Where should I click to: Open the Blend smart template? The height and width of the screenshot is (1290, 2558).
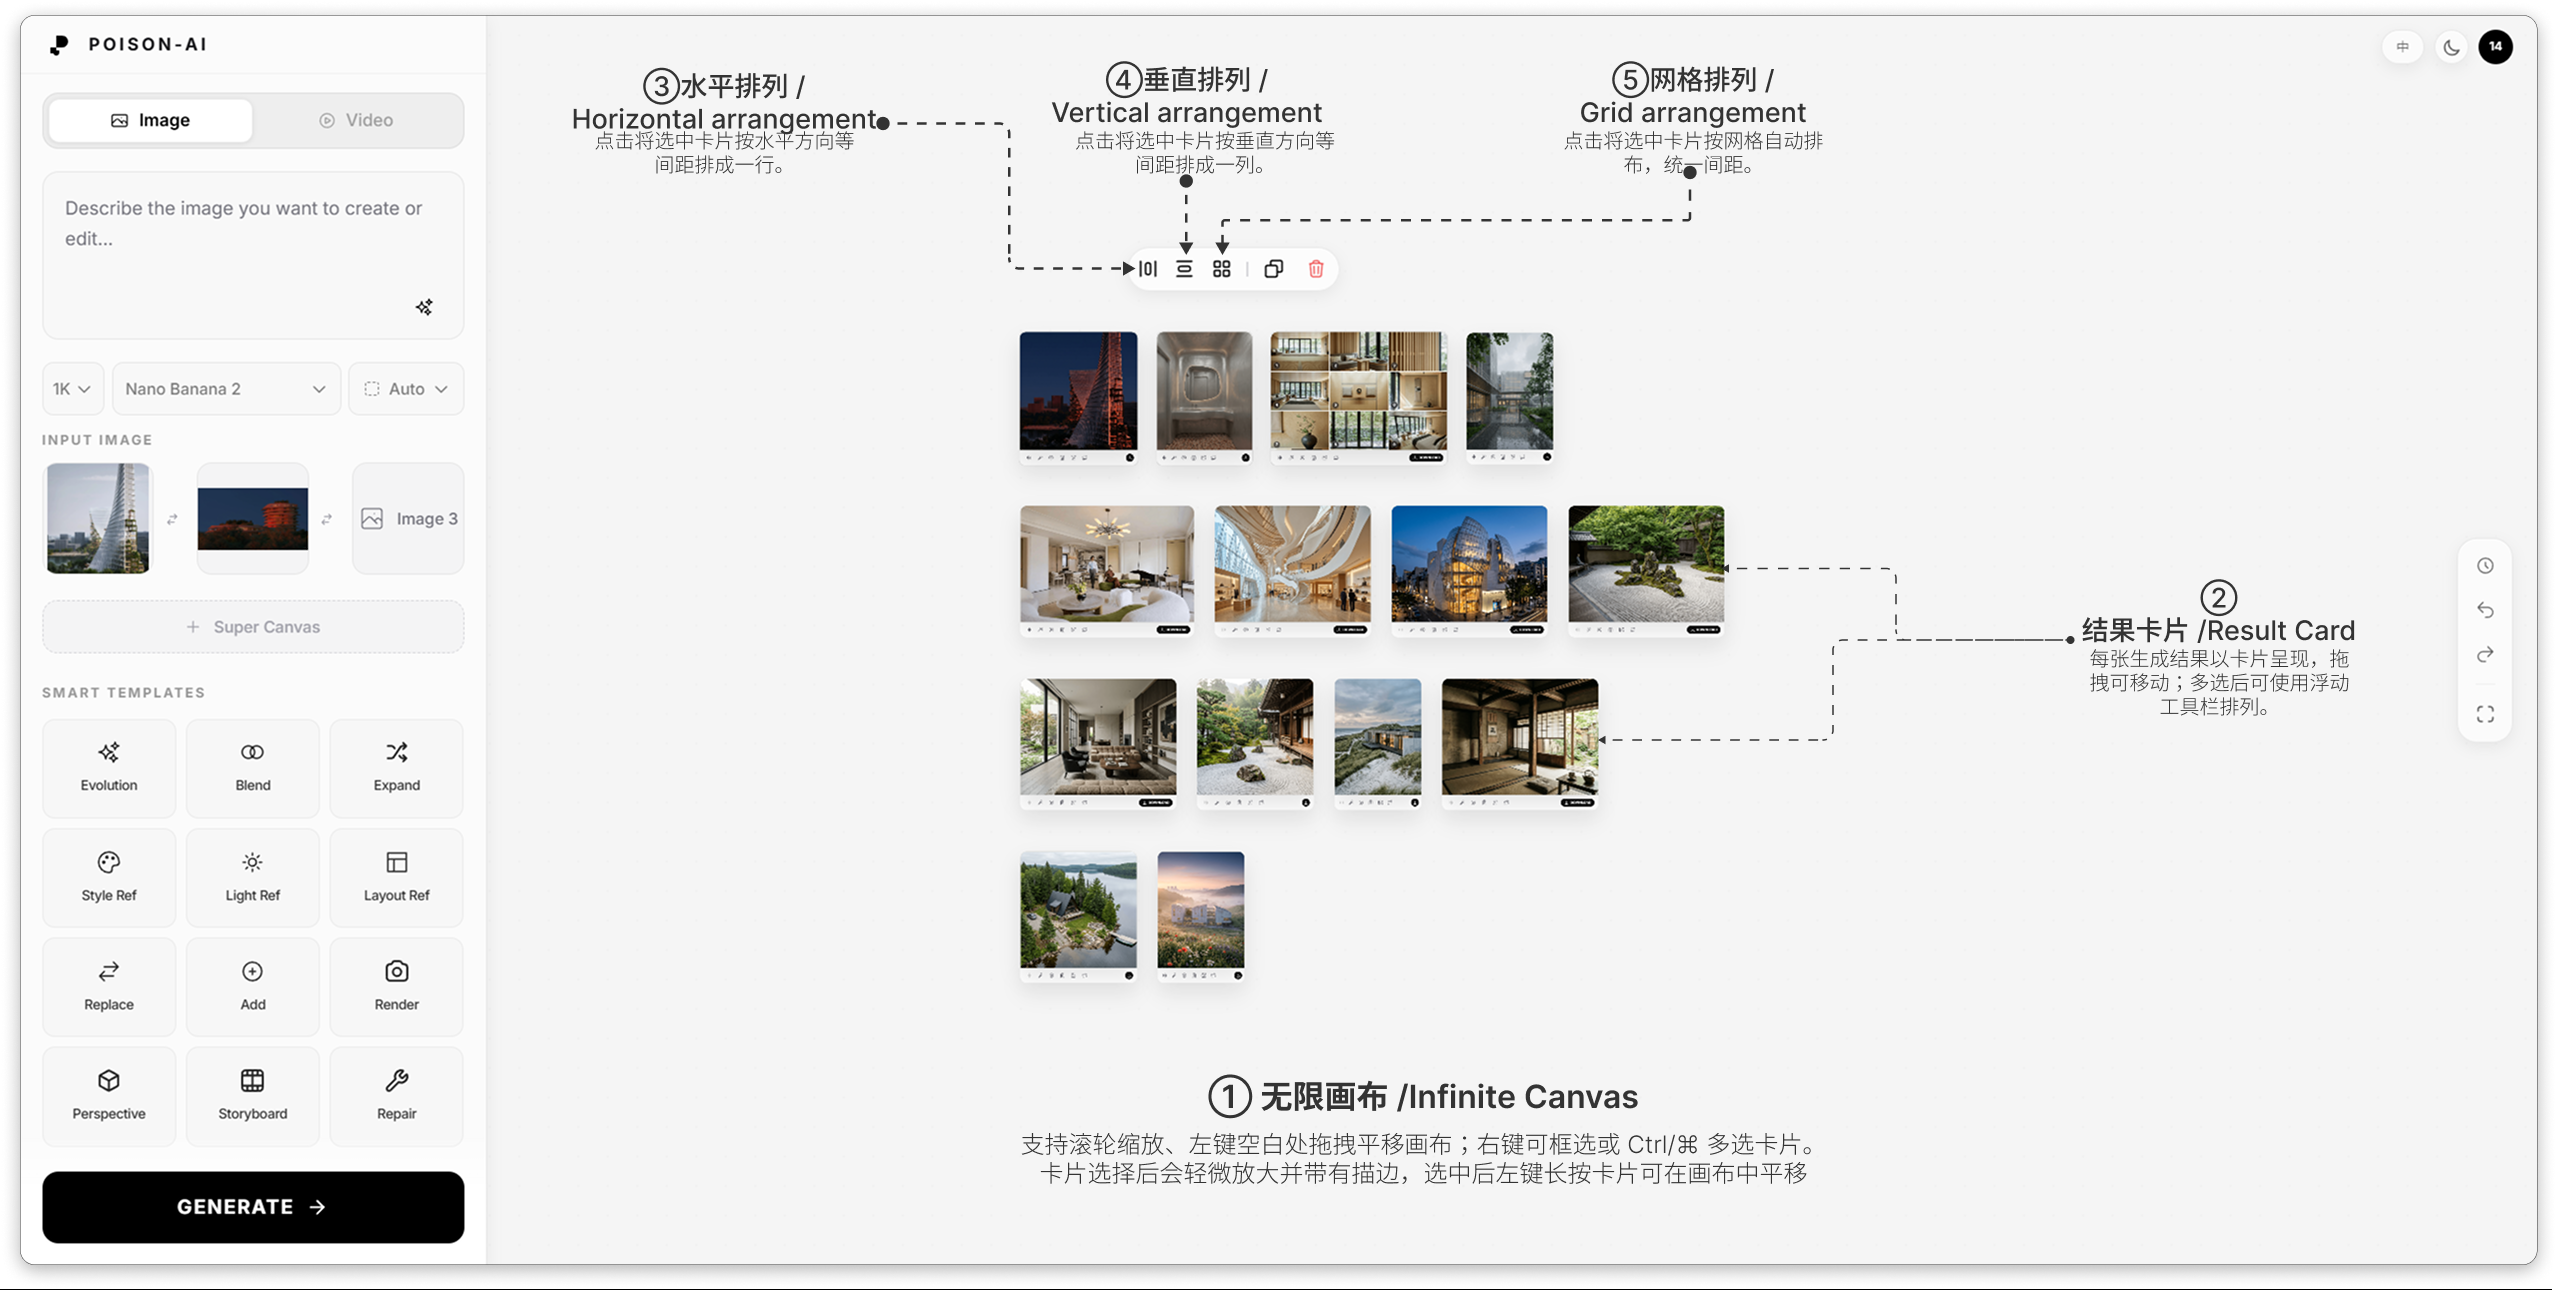coord(252,768)
